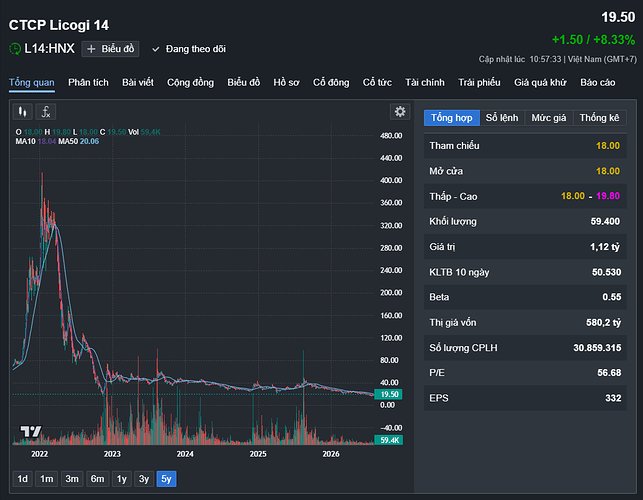Click the P/E 56.68 value
Viewport: 643px width, 500px height.
click(609, 373)
